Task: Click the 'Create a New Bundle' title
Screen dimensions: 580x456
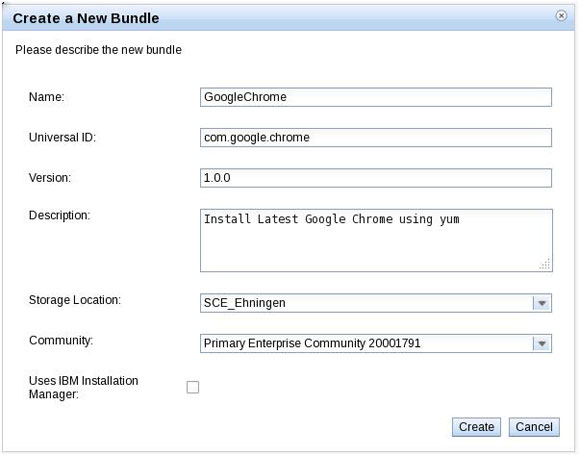Action: tap(86, 18)
